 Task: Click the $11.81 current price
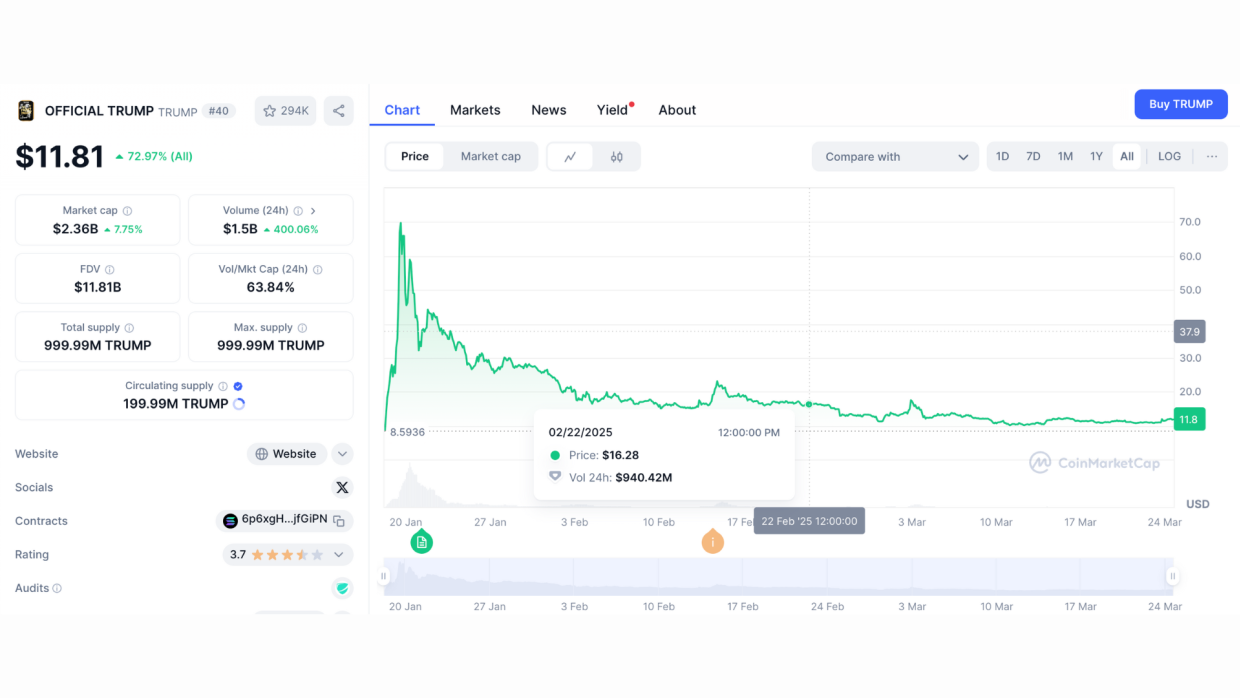tap(60, 157)
